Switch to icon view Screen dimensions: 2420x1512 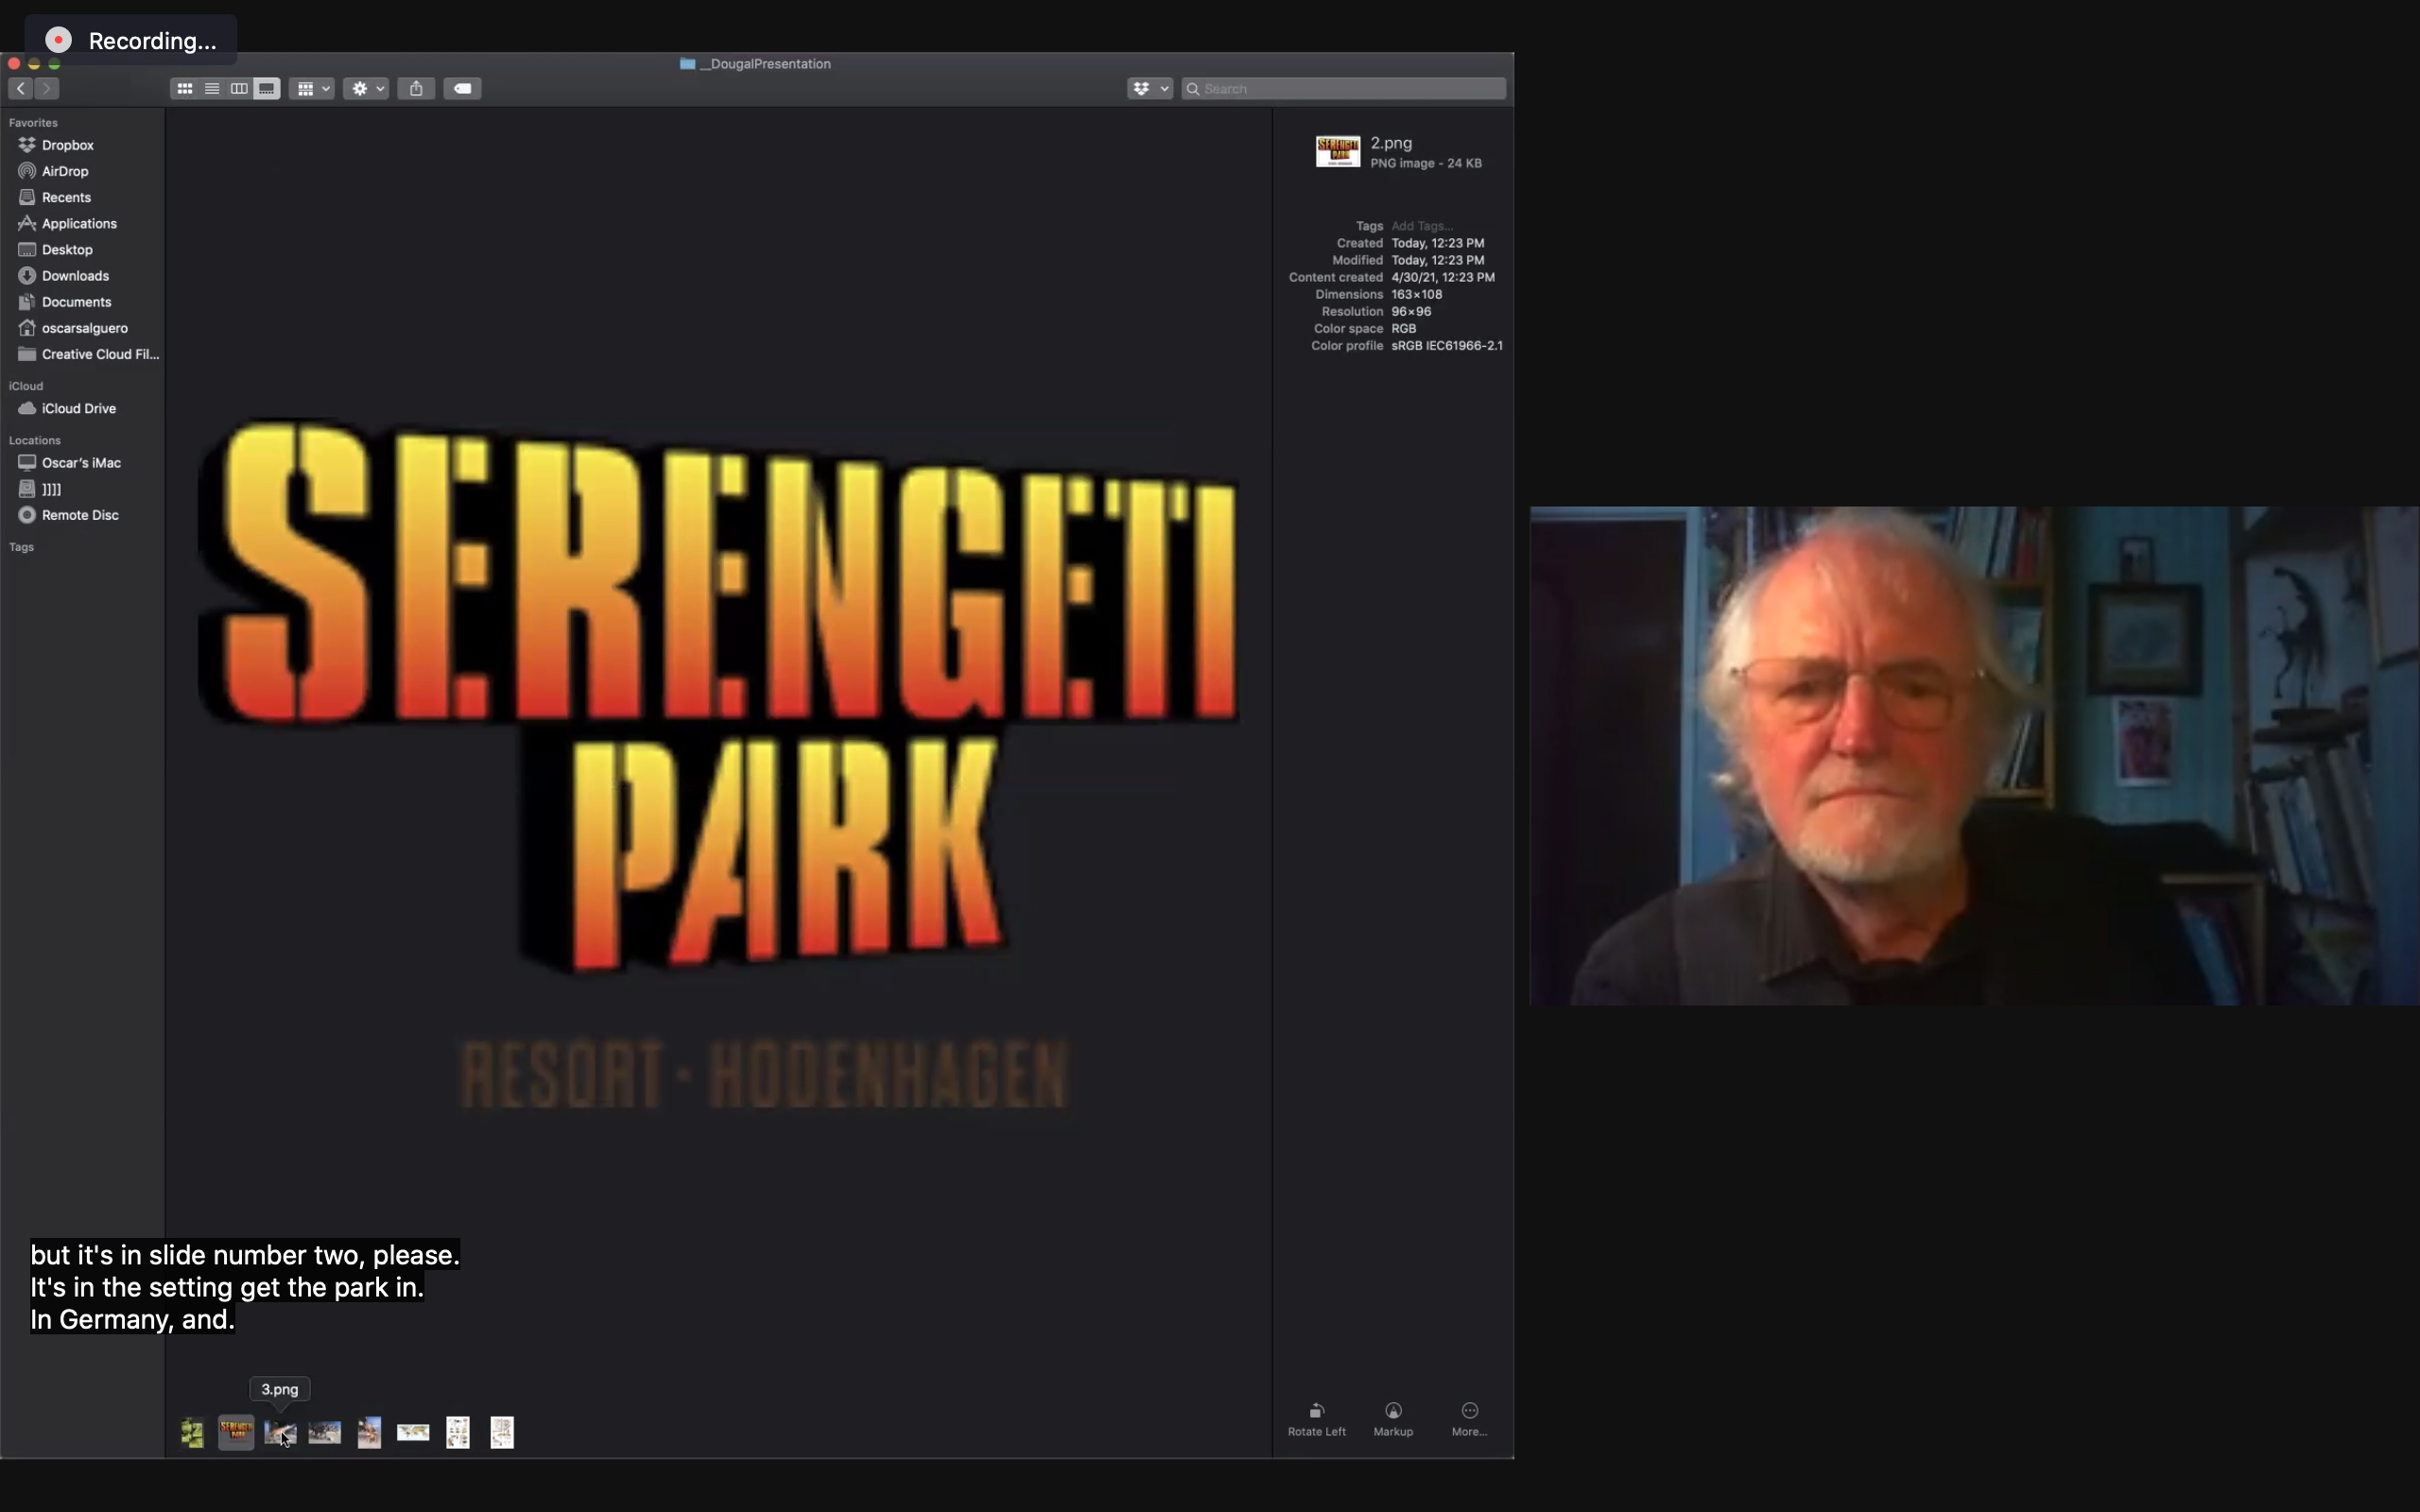point(185,89)
